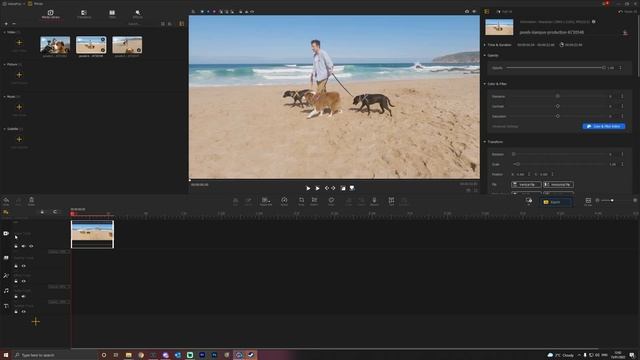640x360 pixels.
Task: Click the Export button
Action: tap(556, 202)
